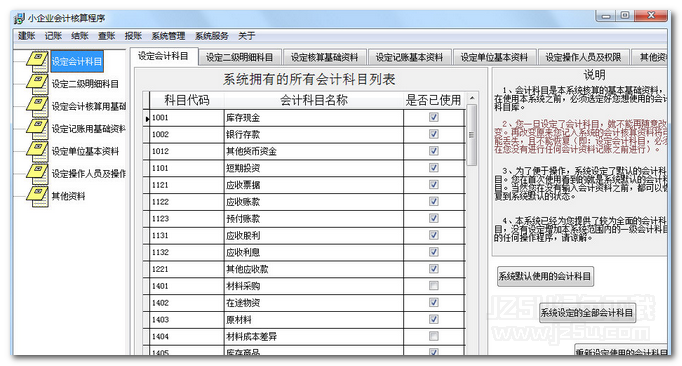
Task: Select 设定会计核算用基础 tree item
Action: [89, 106]
